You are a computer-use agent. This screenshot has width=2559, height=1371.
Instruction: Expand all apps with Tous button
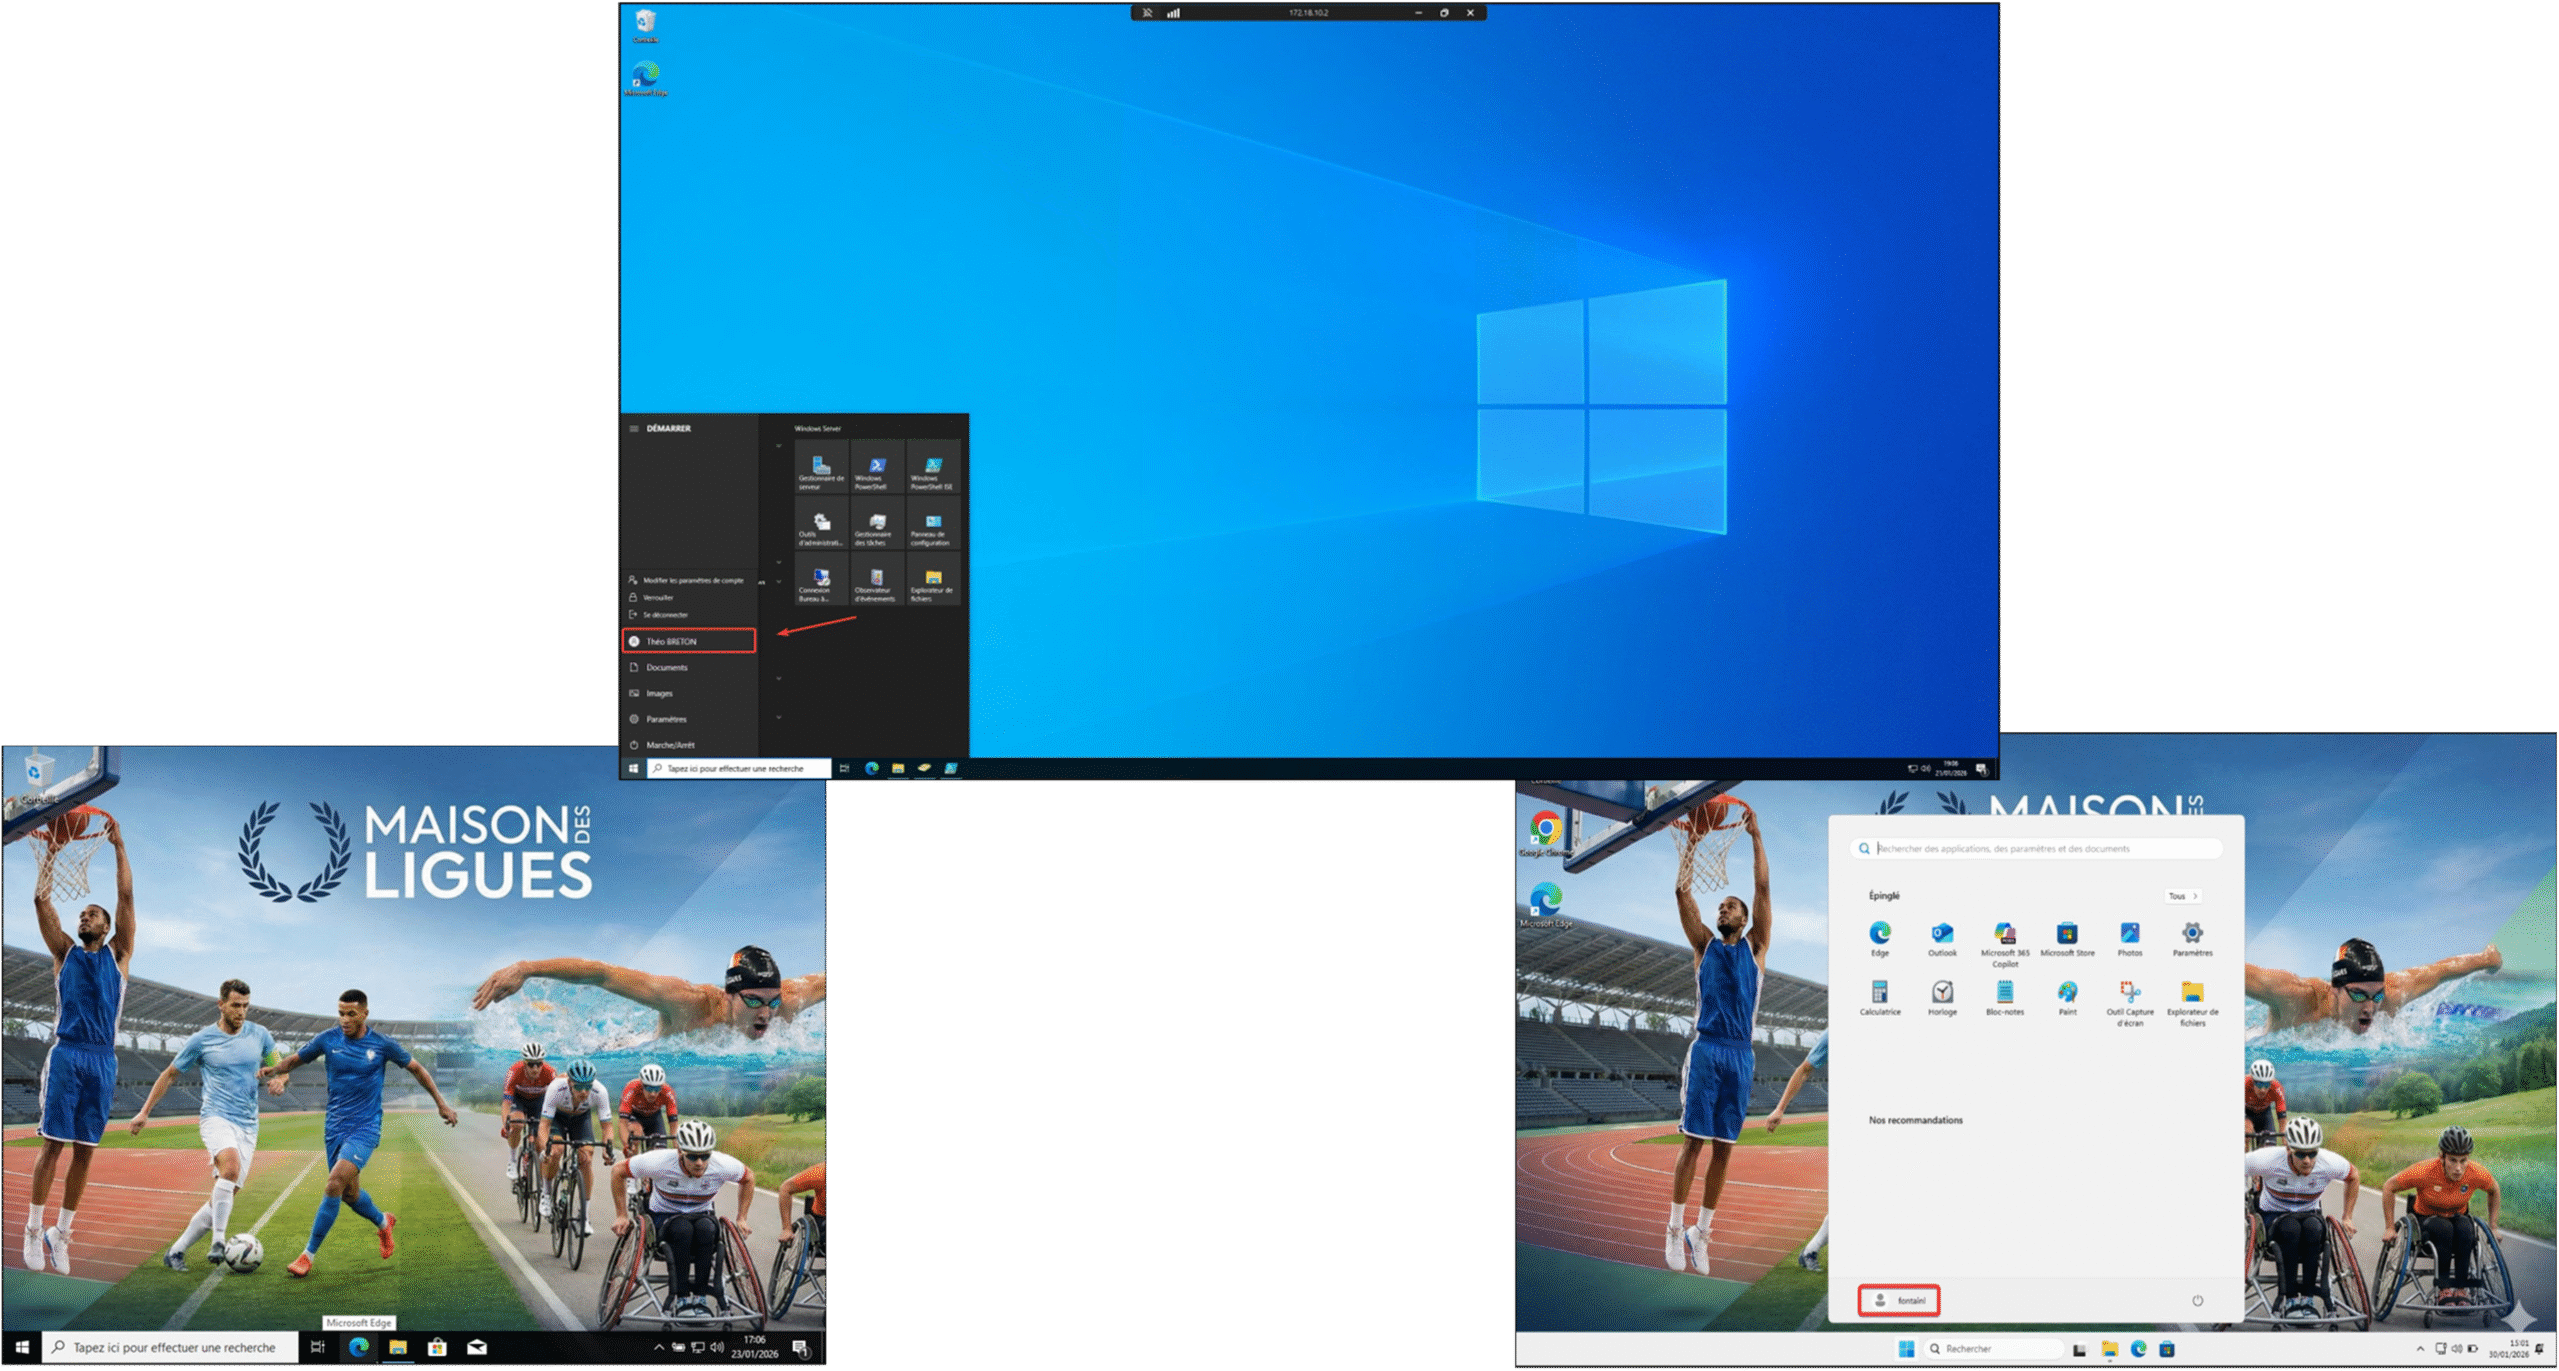point(2181,896)
